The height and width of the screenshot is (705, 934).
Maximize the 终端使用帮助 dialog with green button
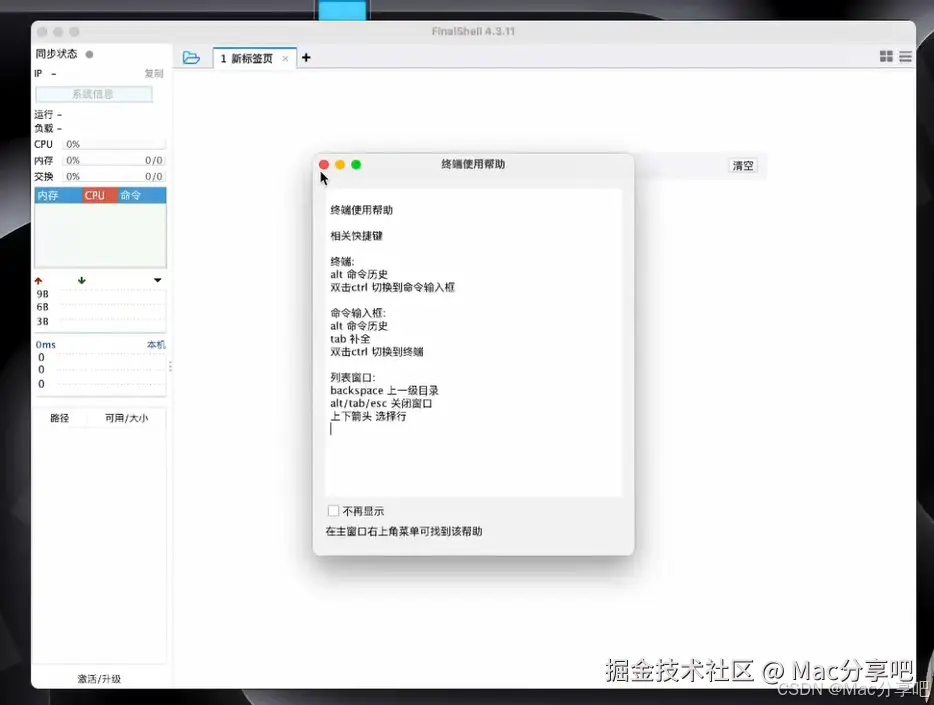(x=356, y=165)
